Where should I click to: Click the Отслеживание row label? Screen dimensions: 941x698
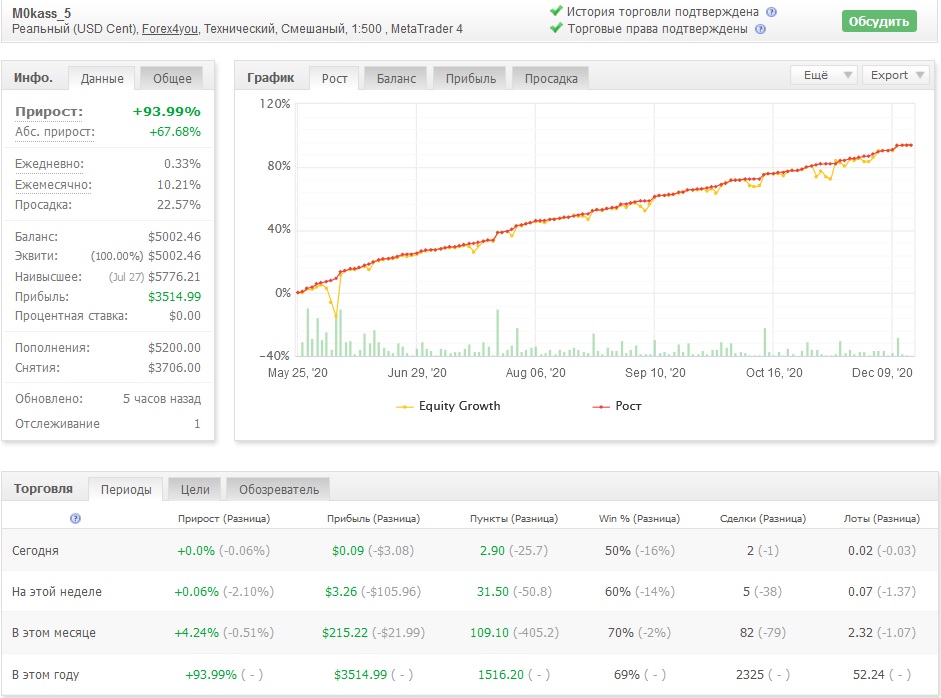(x=57, y=424)
